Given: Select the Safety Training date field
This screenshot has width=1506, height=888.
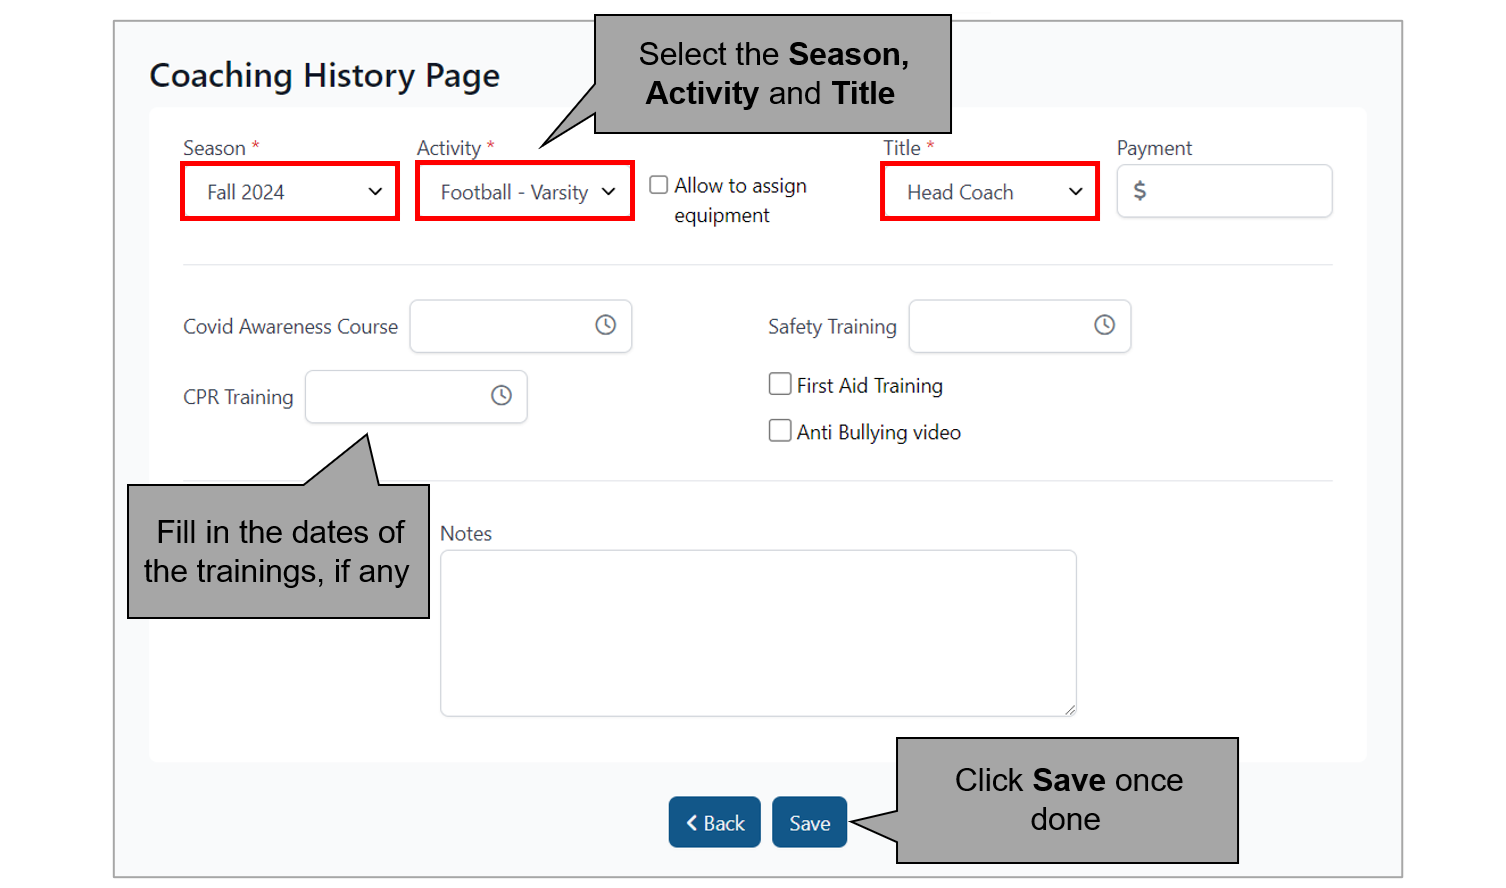Looking at the screenshot, I should click(1000, 326).
